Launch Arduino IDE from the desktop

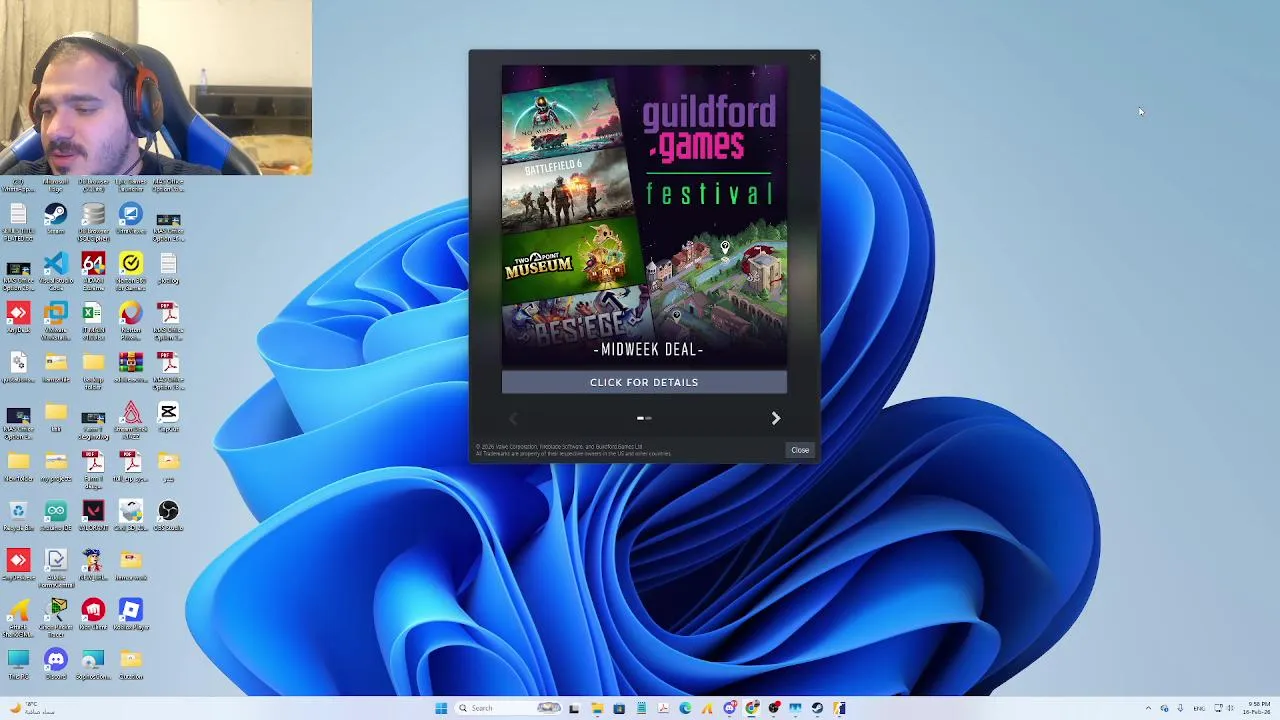55,515
